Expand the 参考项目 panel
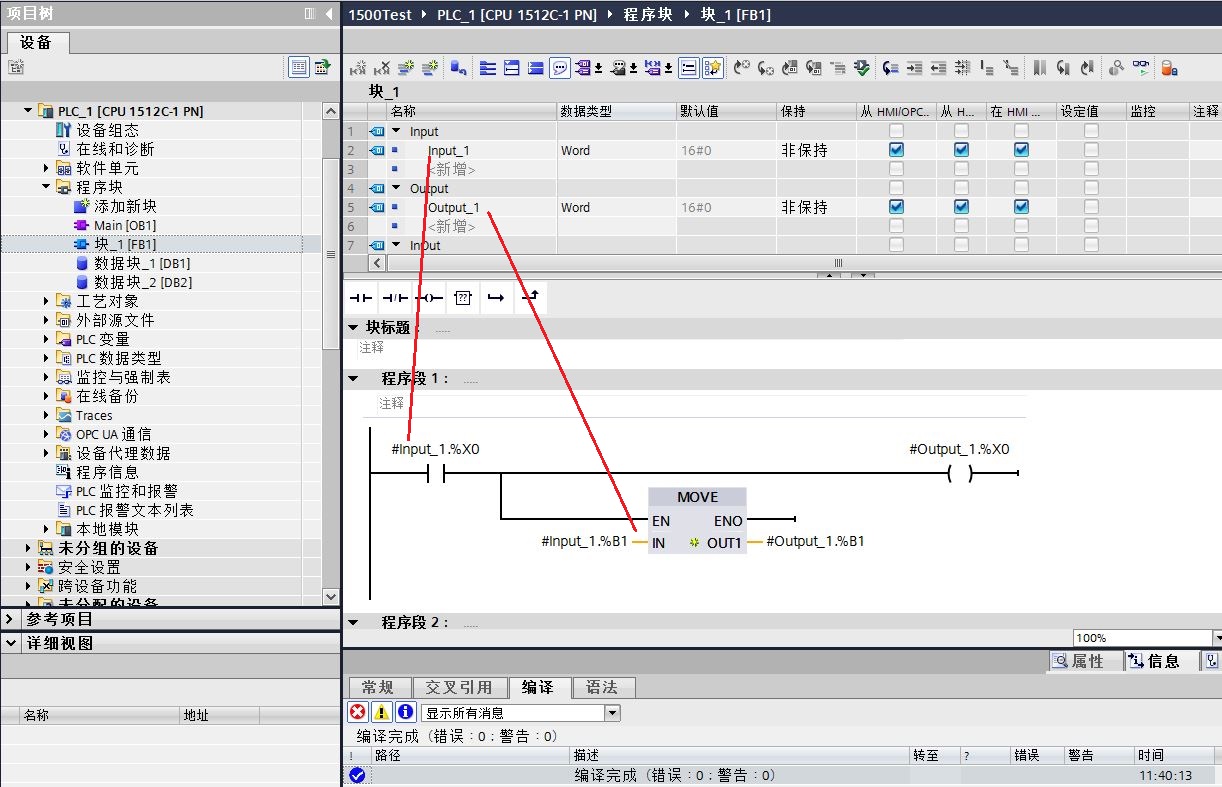 click(x=10, y=619)
